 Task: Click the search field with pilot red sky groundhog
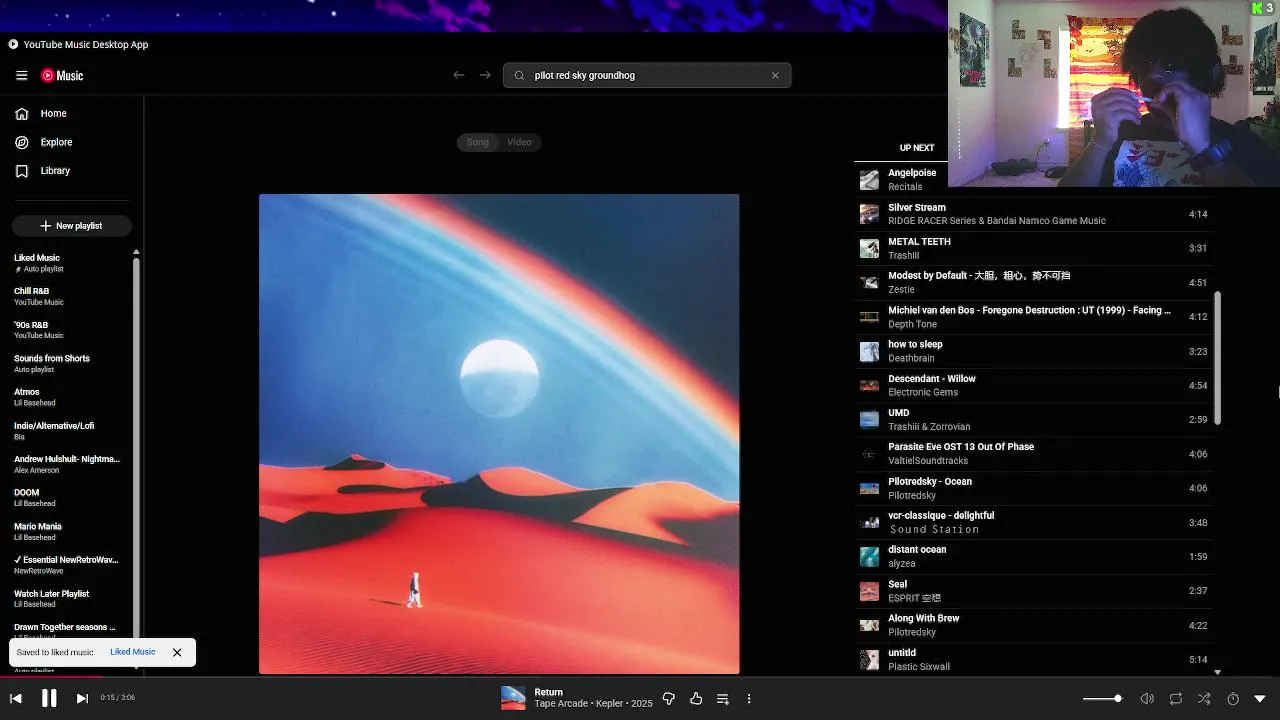click(x=647, y=75)
